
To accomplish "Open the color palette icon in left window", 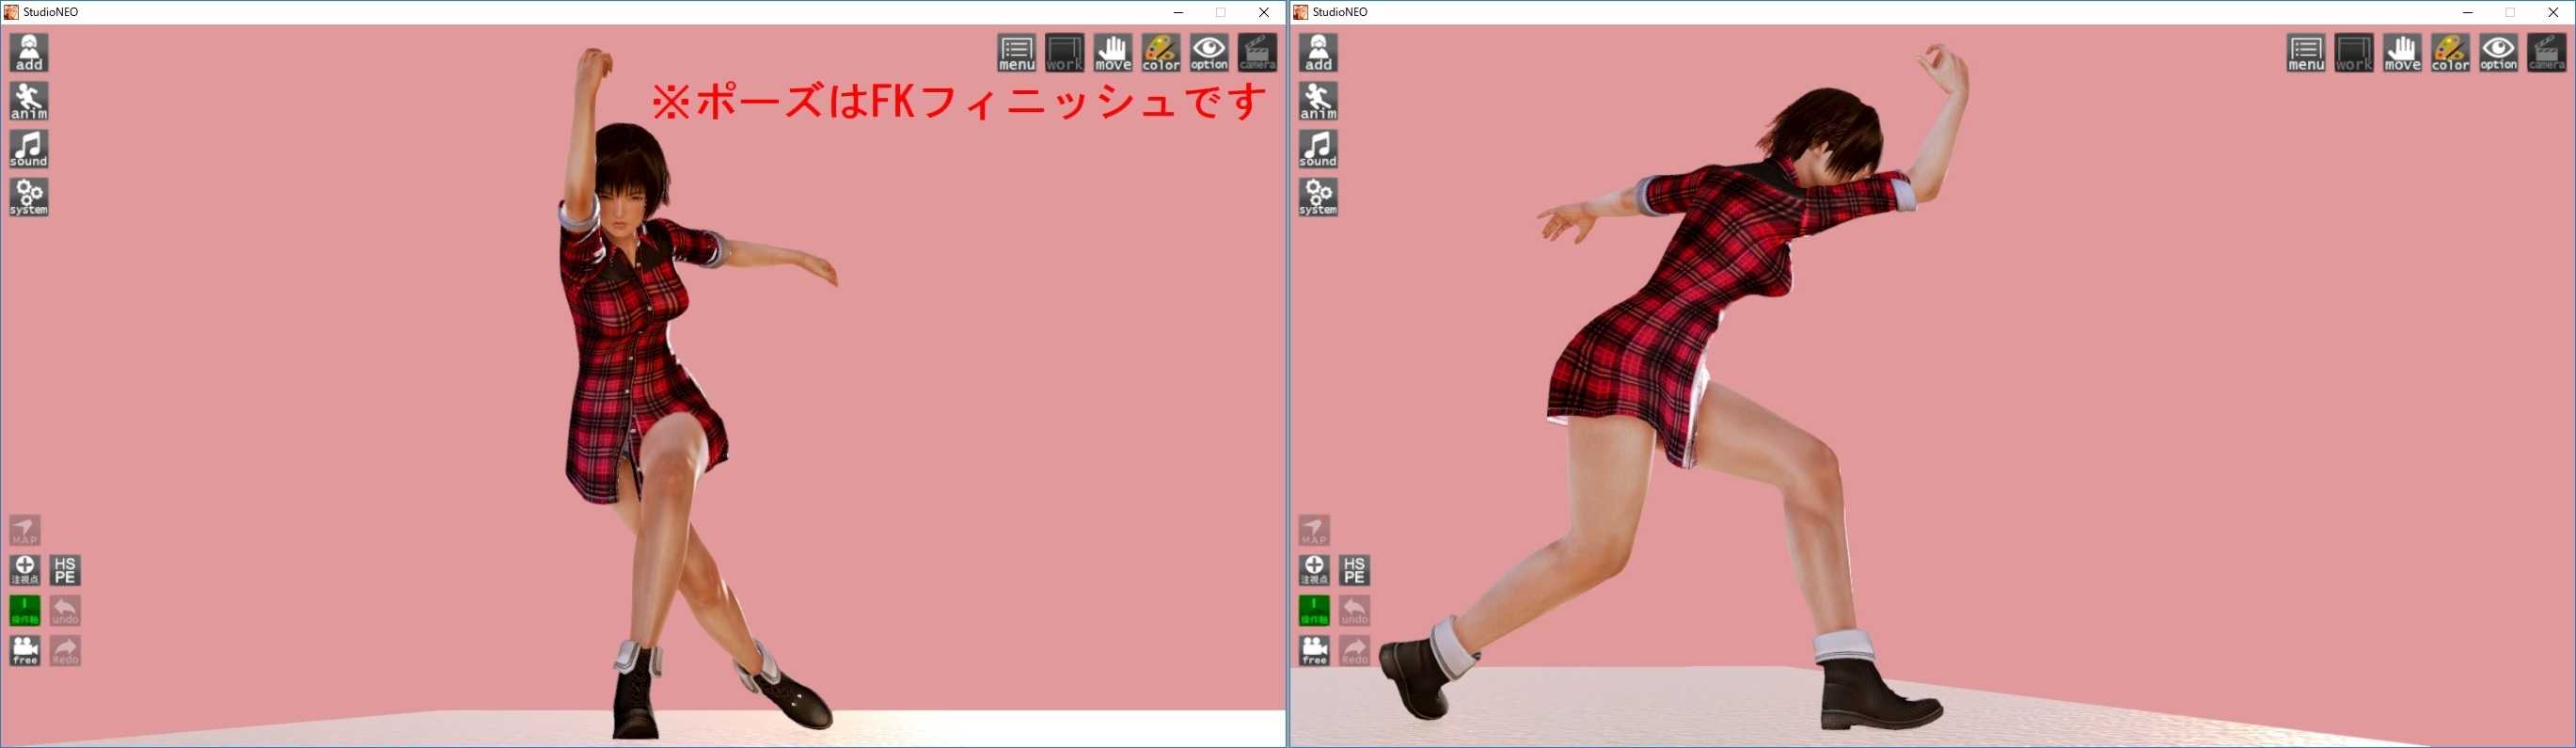I will (x=1161, y=53).
